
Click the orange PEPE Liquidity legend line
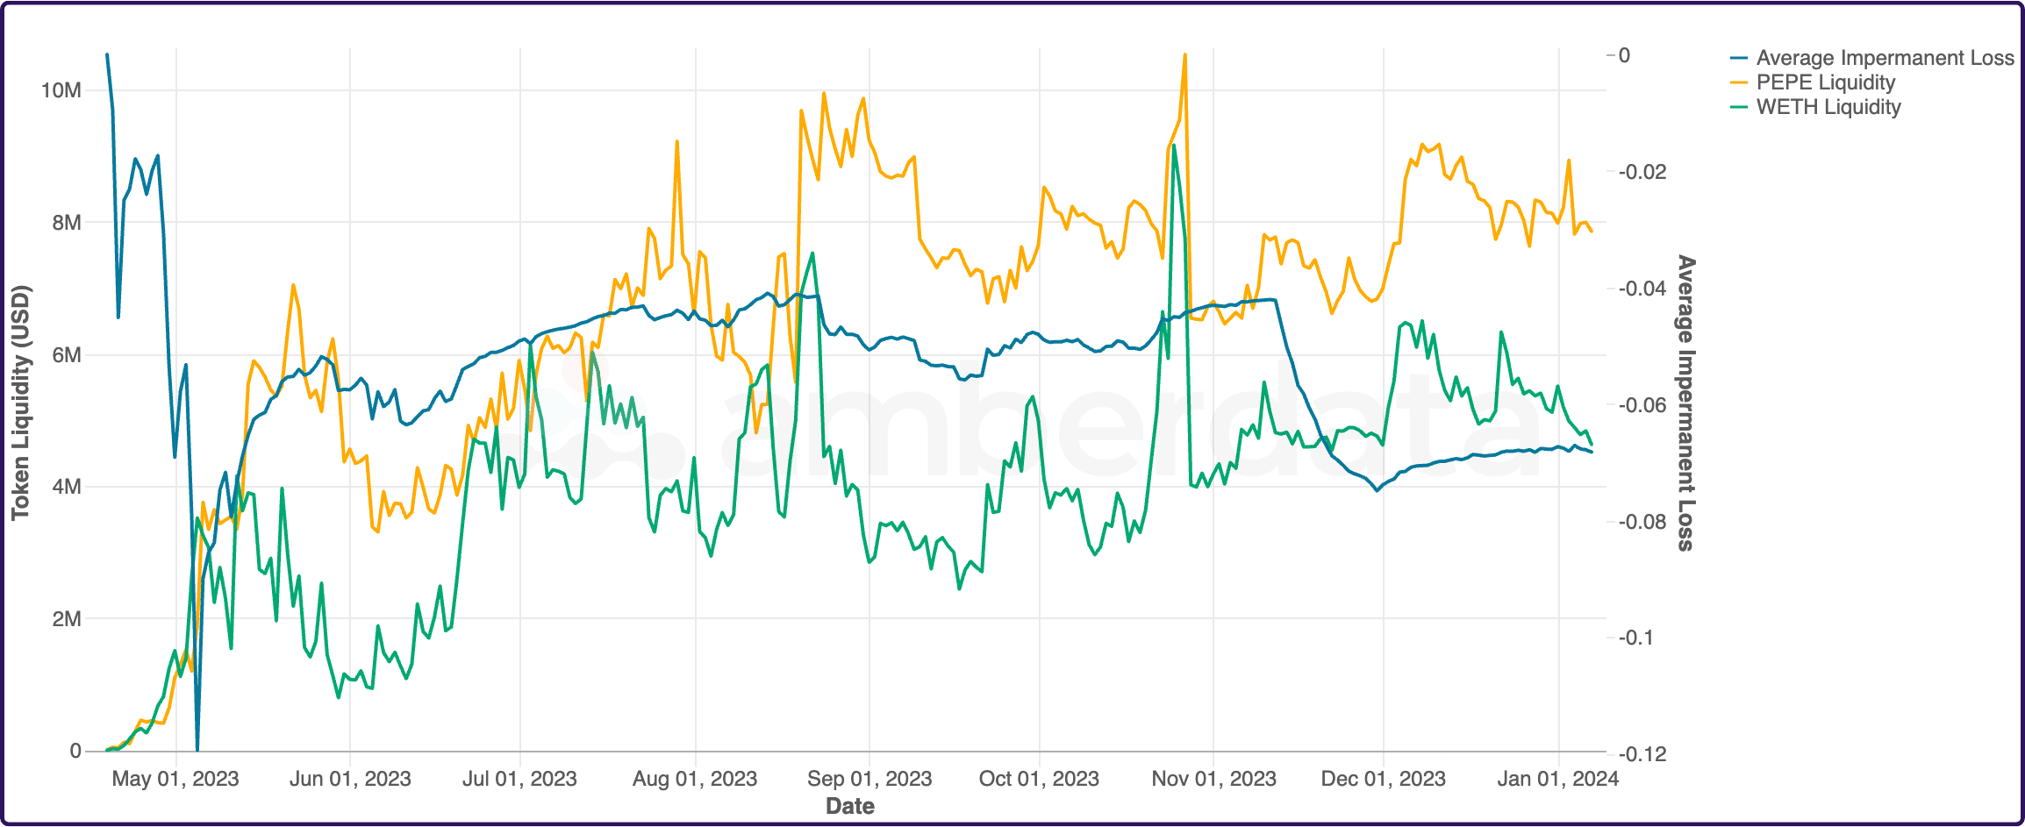(1740, 83)
